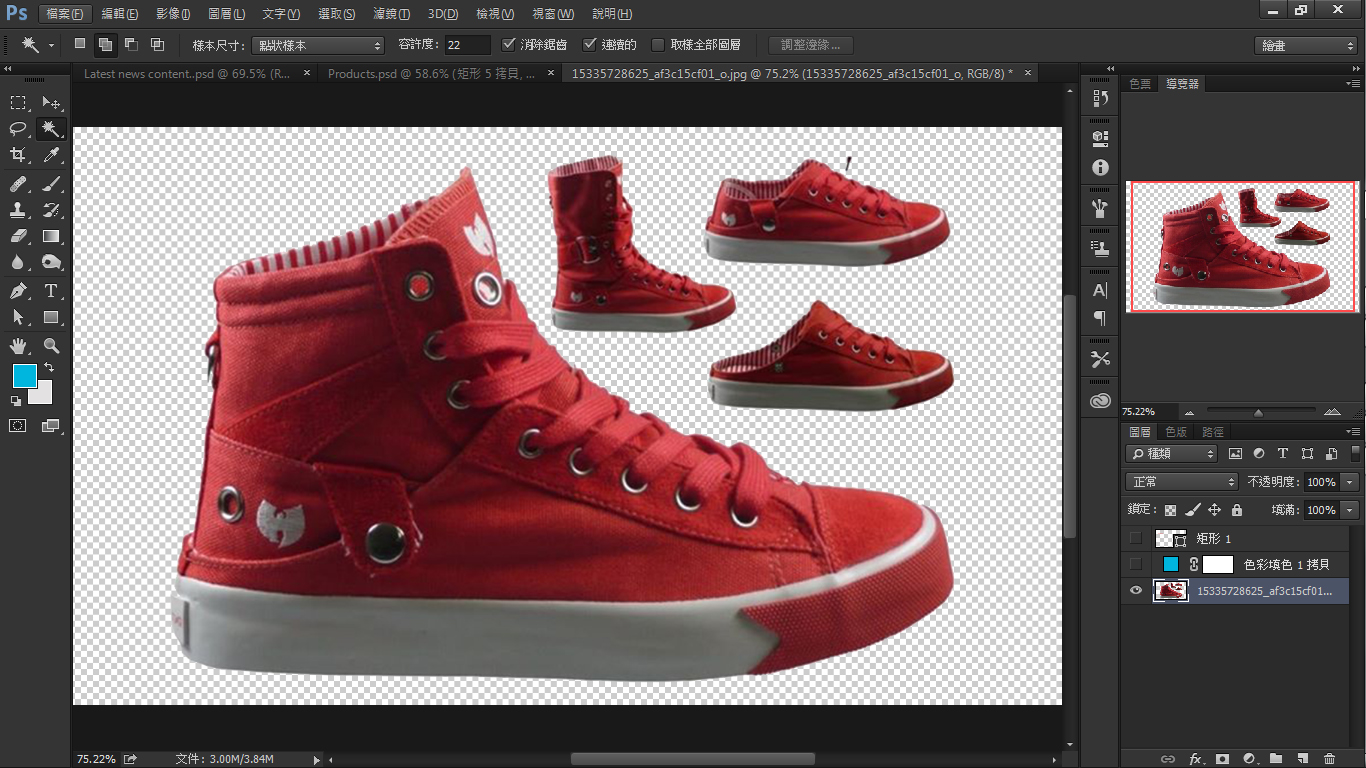Viewport: 1366px width, 768px height.
Task: Click the 調整邊緣 Refine Edge button
Action: [x=811, y=45]
